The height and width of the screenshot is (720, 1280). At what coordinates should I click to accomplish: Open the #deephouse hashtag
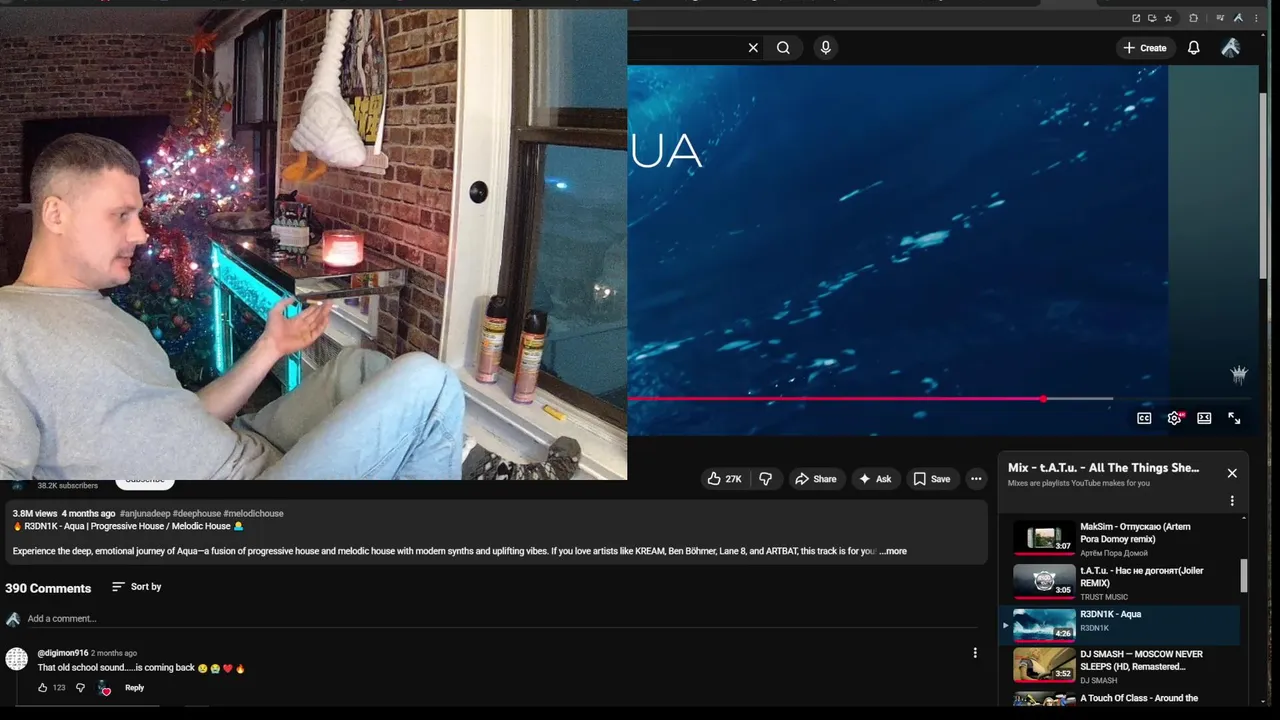(197, 513)
